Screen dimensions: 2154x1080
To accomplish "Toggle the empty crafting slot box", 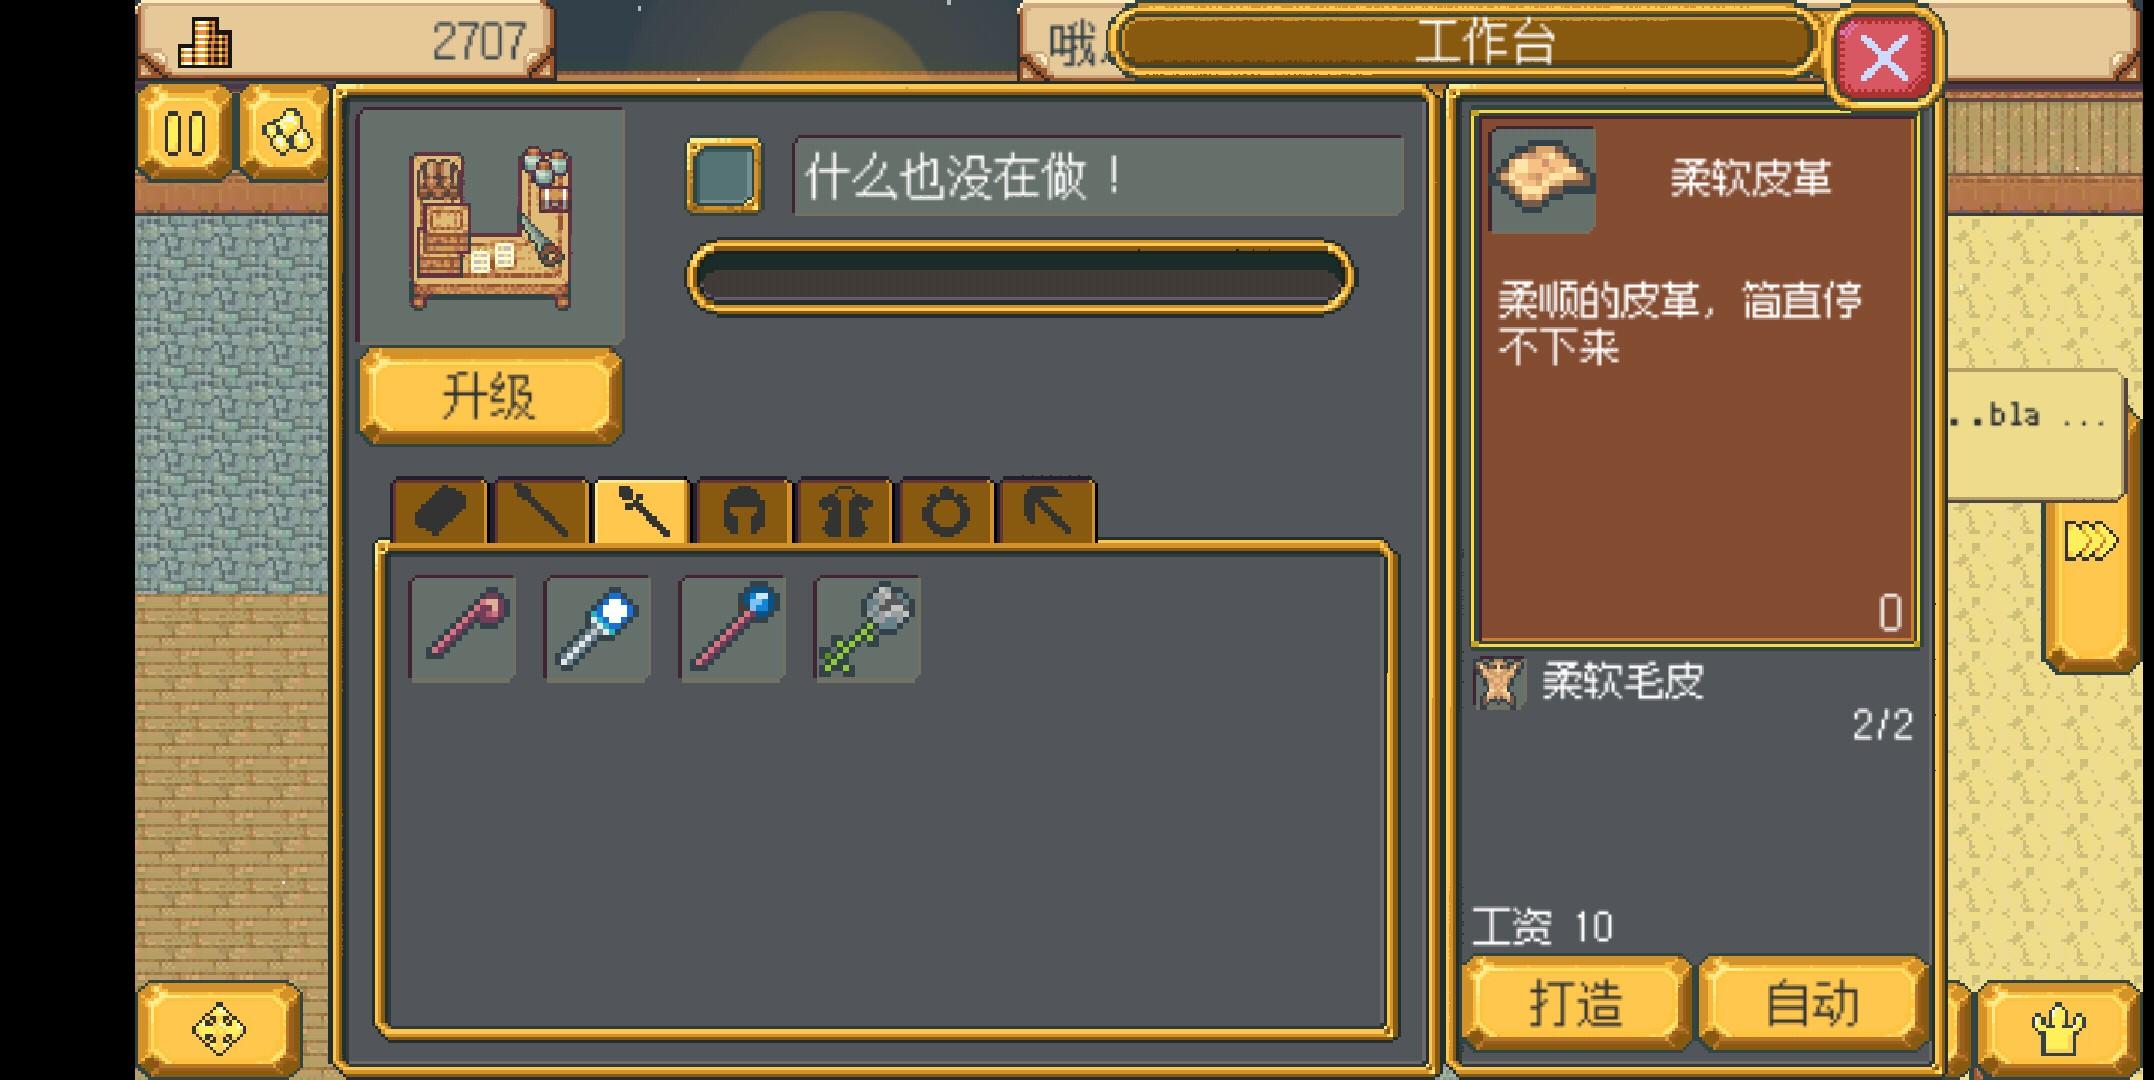I will click(x=723, y=177).
